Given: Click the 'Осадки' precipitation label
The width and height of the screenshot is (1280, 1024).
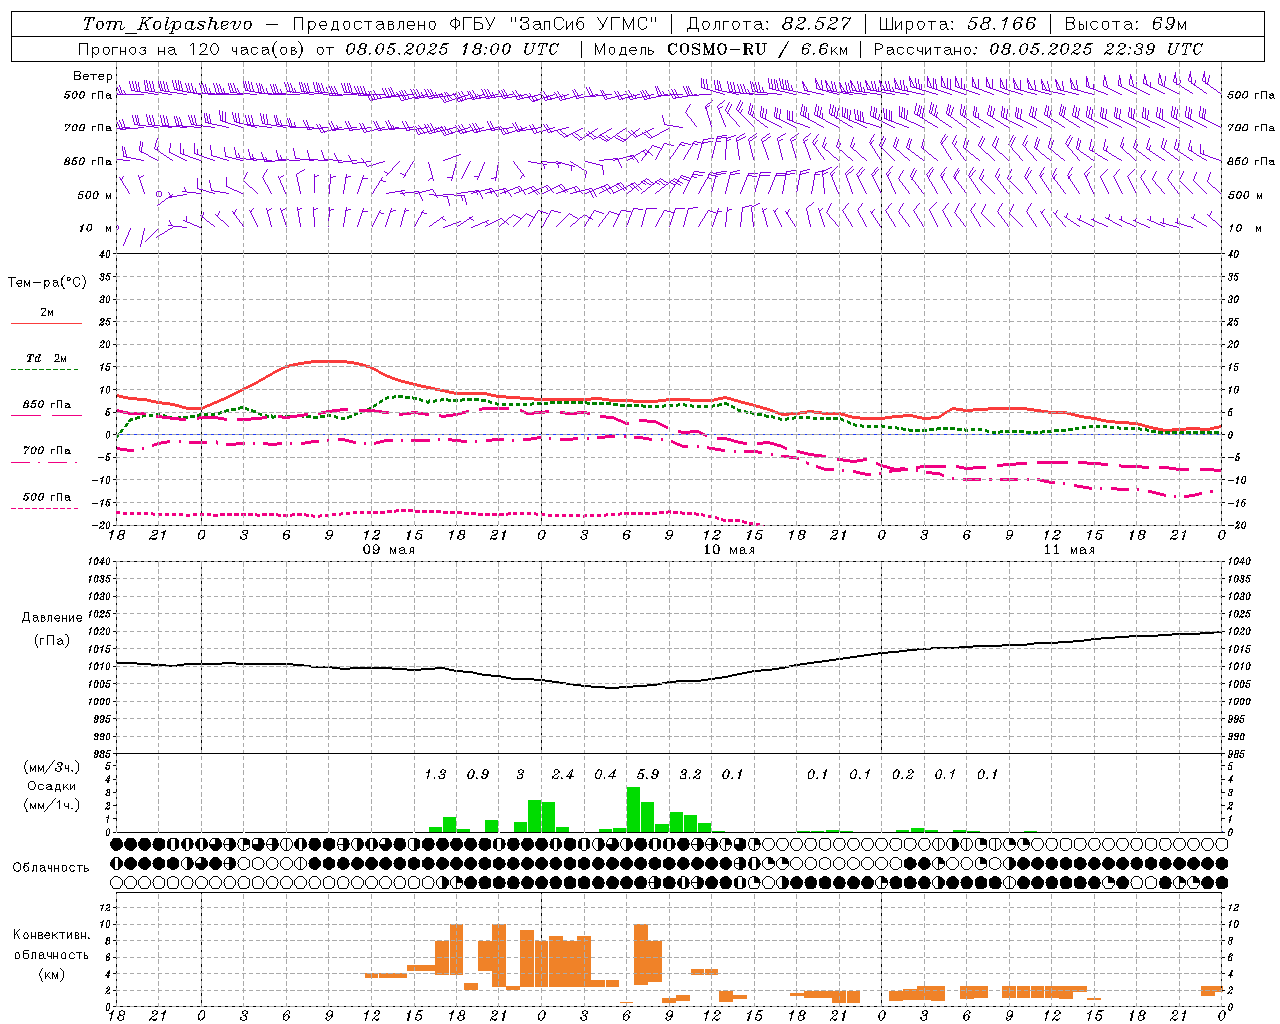Looking at the screenshot, I should point(52,786).
